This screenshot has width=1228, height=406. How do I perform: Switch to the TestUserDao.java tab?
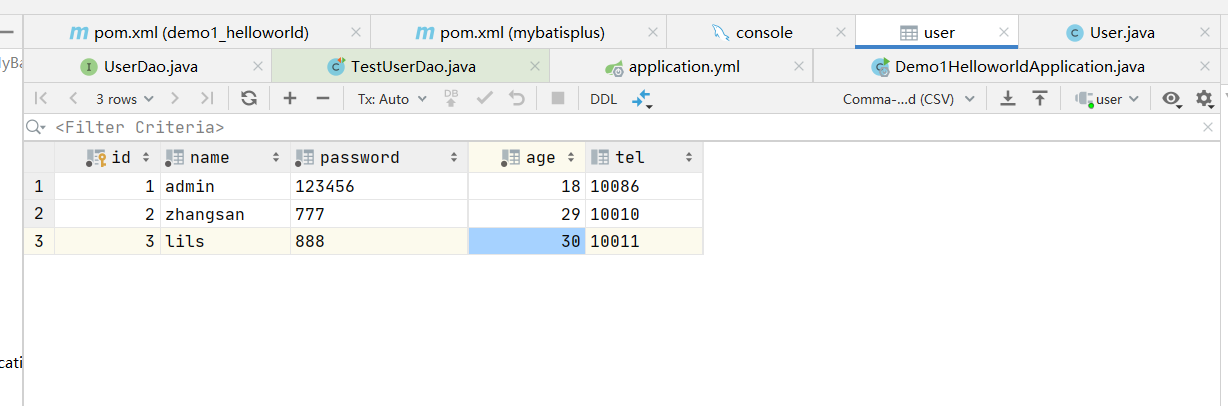(413, 67)
